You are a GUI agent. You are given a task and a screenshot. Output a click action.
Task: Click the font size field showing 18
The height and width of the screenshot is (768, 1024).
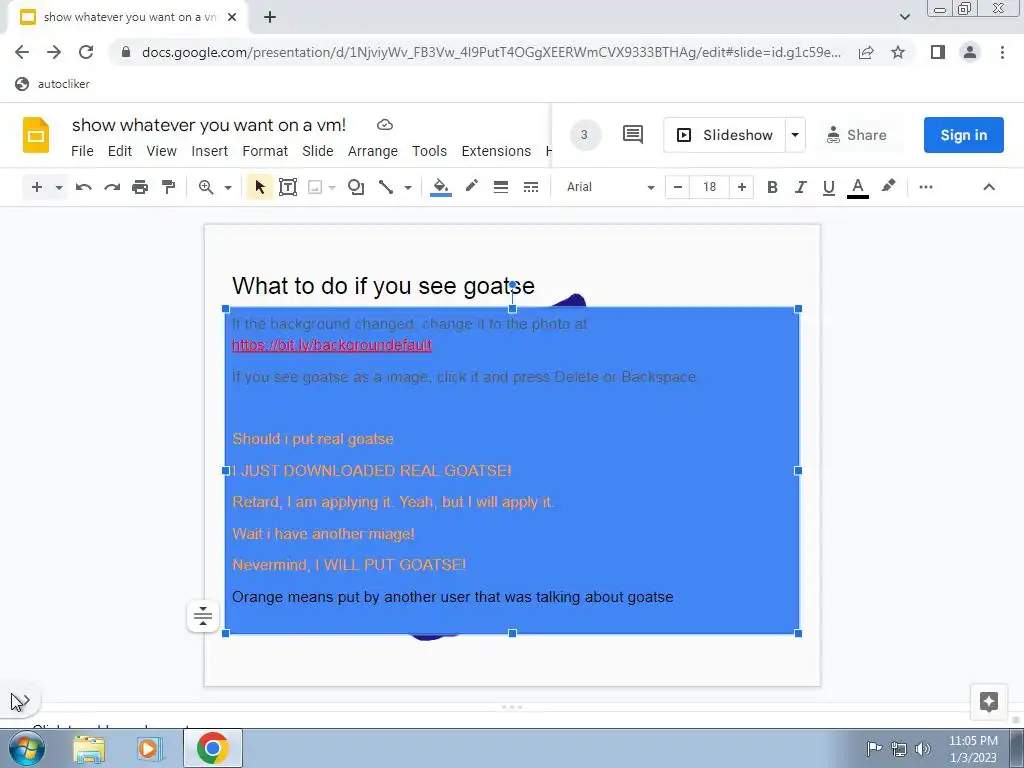[x=710, y=187]
